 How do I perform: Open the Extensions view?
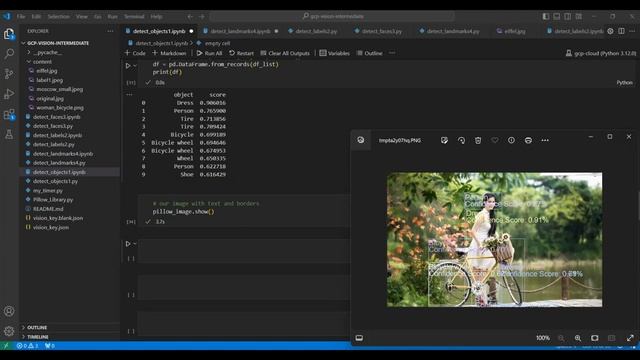pyautogui.click(x=9, y=115)
